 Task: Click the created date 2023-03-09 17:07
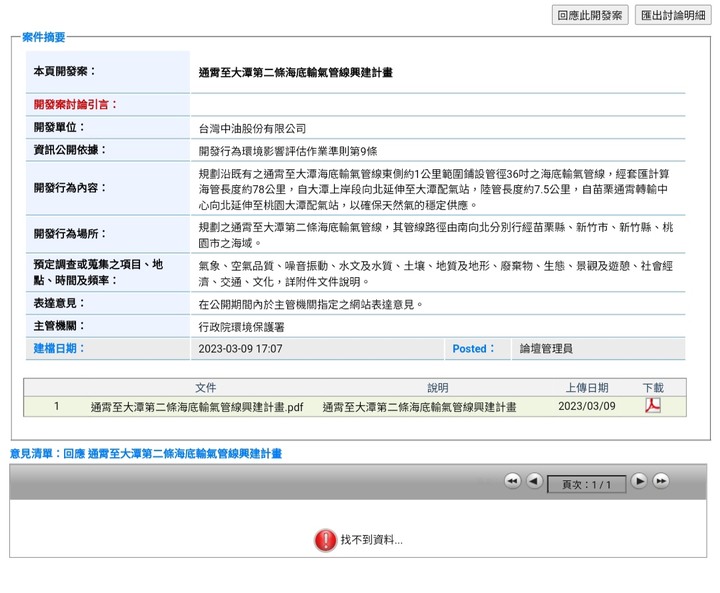(x=240, y=349)
